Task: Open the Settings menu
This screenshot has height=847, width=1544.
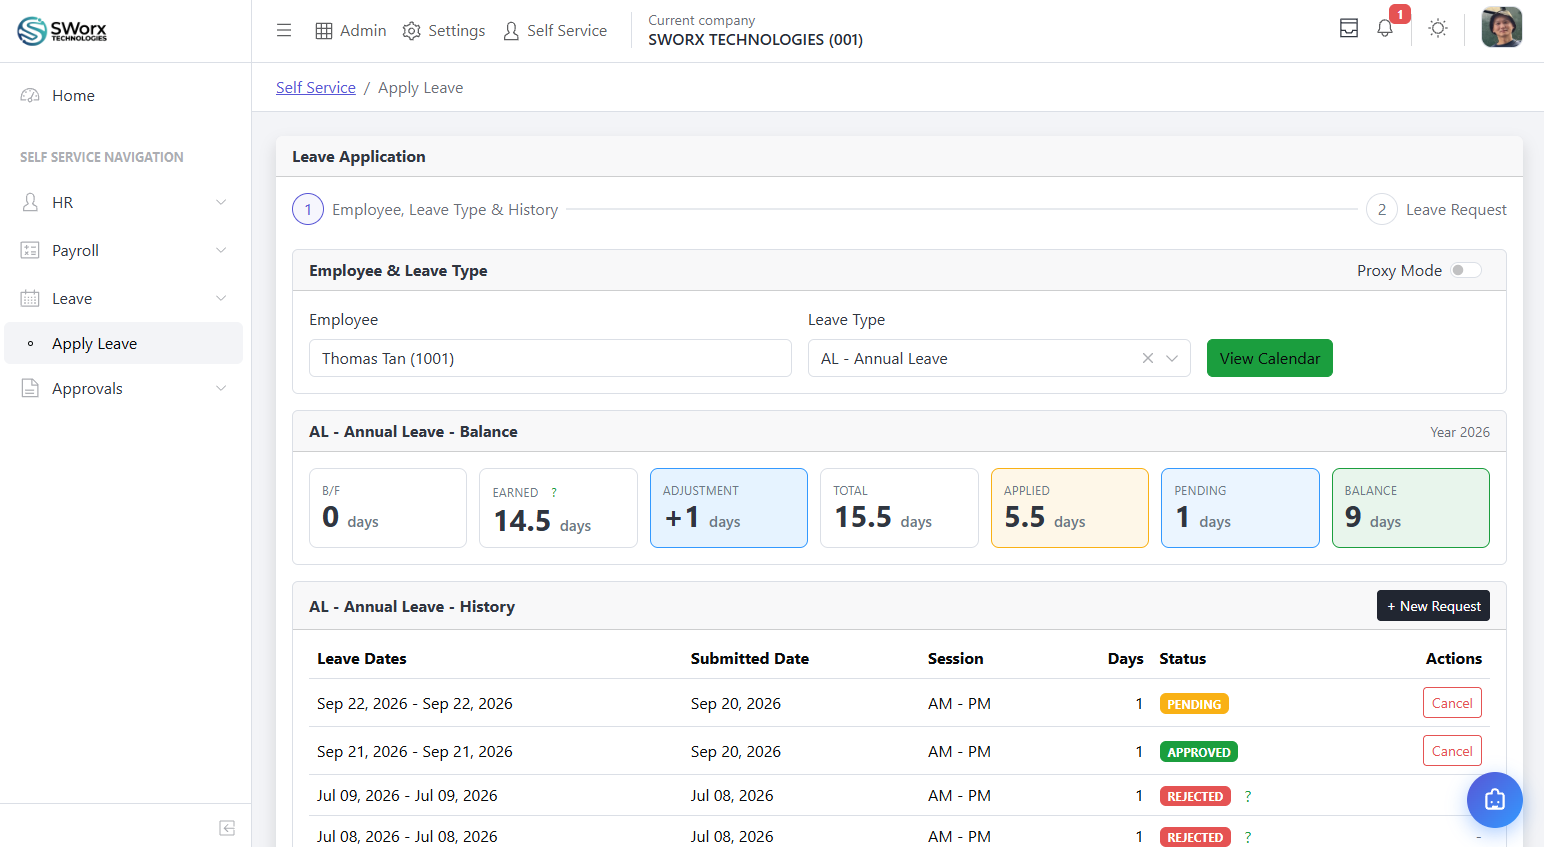Action: [x=444, y=31]
